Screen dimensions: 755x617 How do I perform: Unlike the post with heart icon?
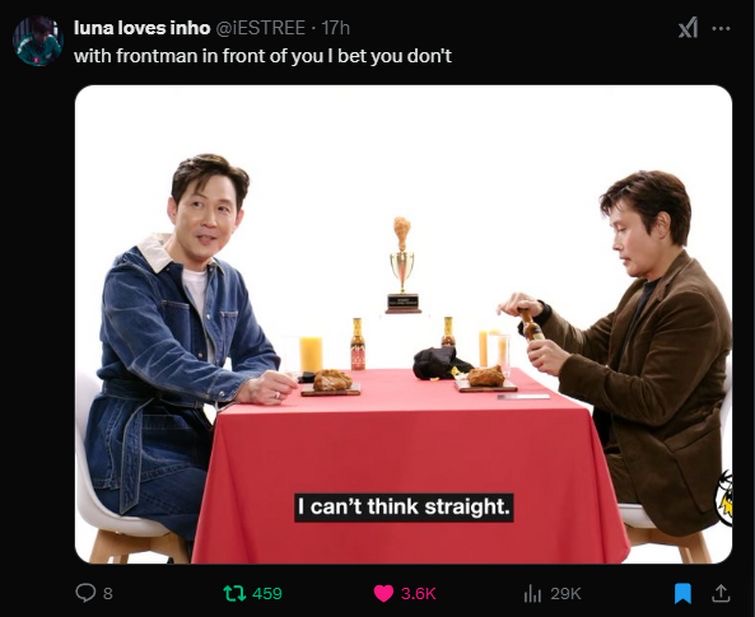(383, 593)
